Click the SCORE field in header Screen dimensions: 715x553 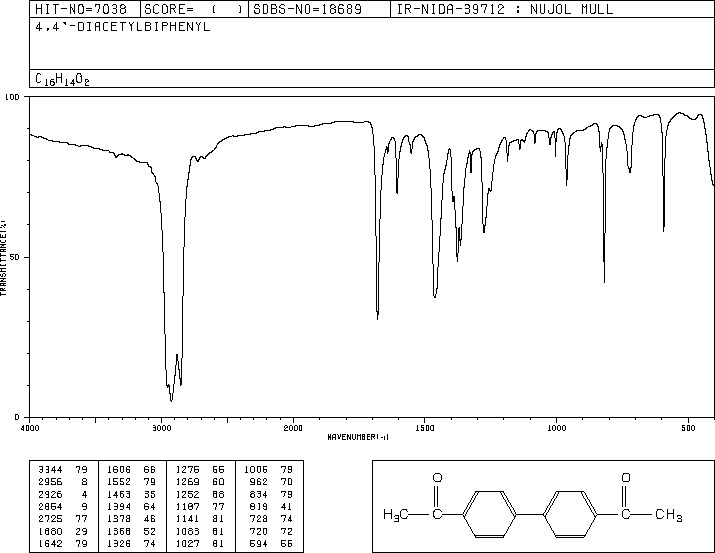click(x=194, y=10)
